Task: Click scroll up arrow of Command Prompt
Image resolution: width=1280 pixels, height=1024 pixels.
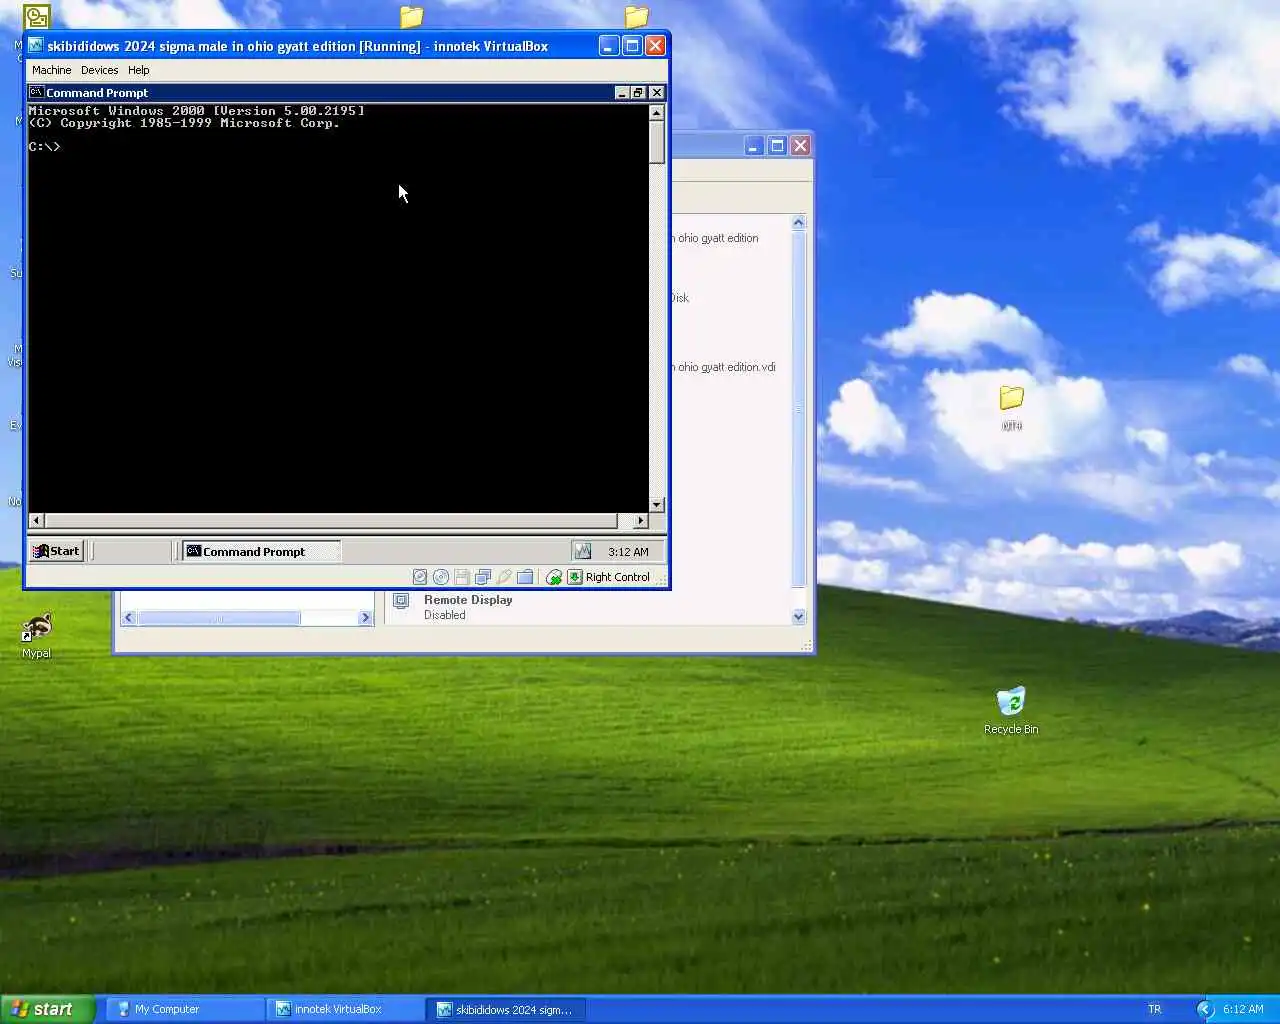Action: tap(657, 113)
